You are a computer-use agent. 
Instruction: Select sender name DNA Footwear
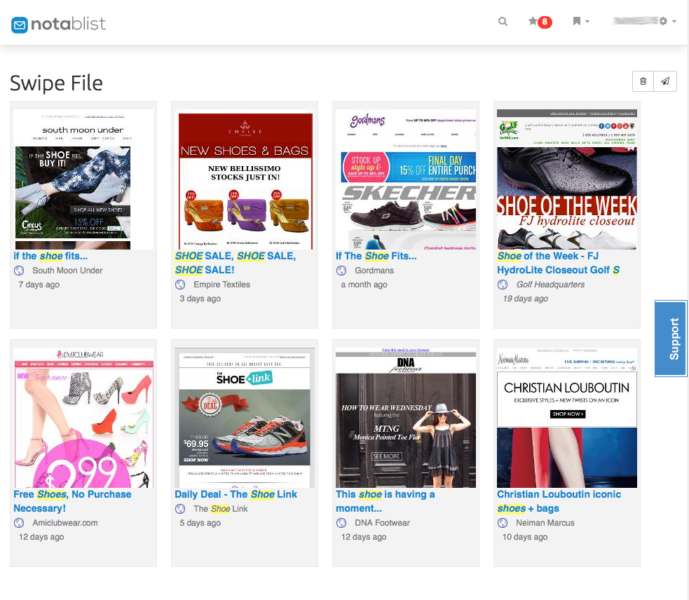[x=382, y=523]
